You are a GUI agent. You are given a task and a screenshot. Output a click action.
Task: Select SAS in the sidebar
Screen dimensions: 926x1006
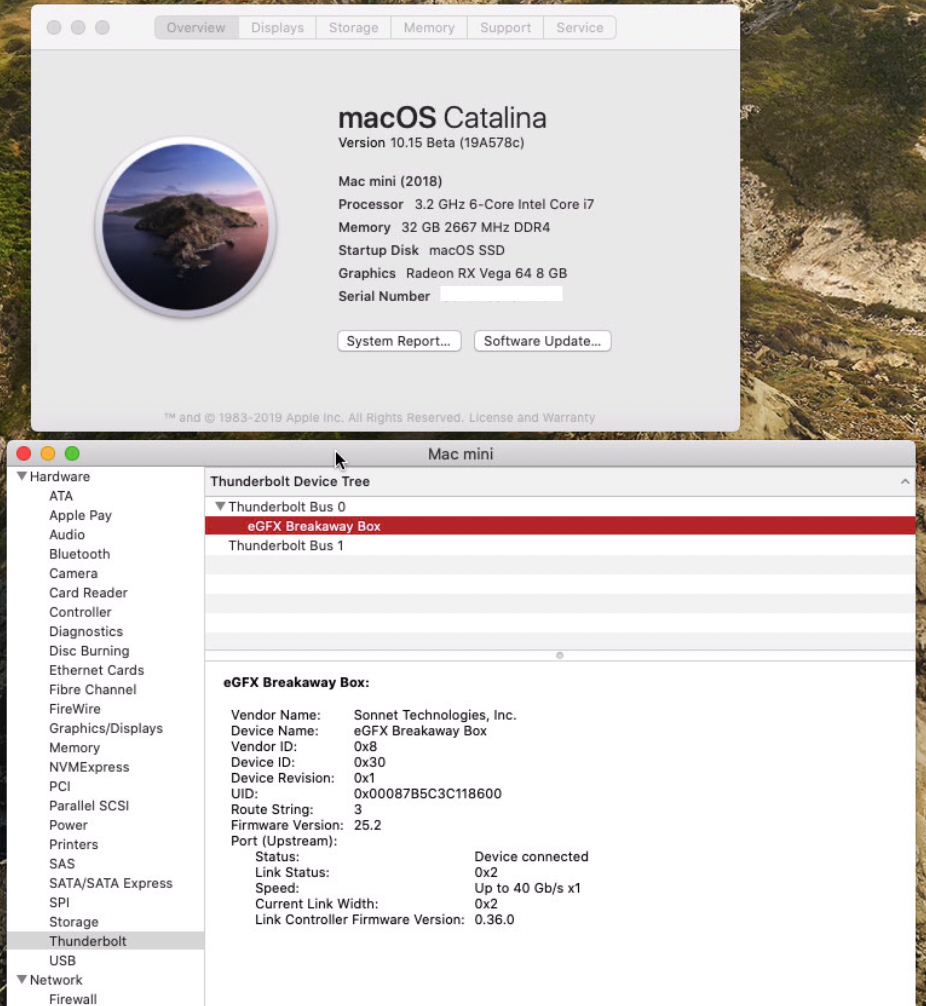click(62, 864)
